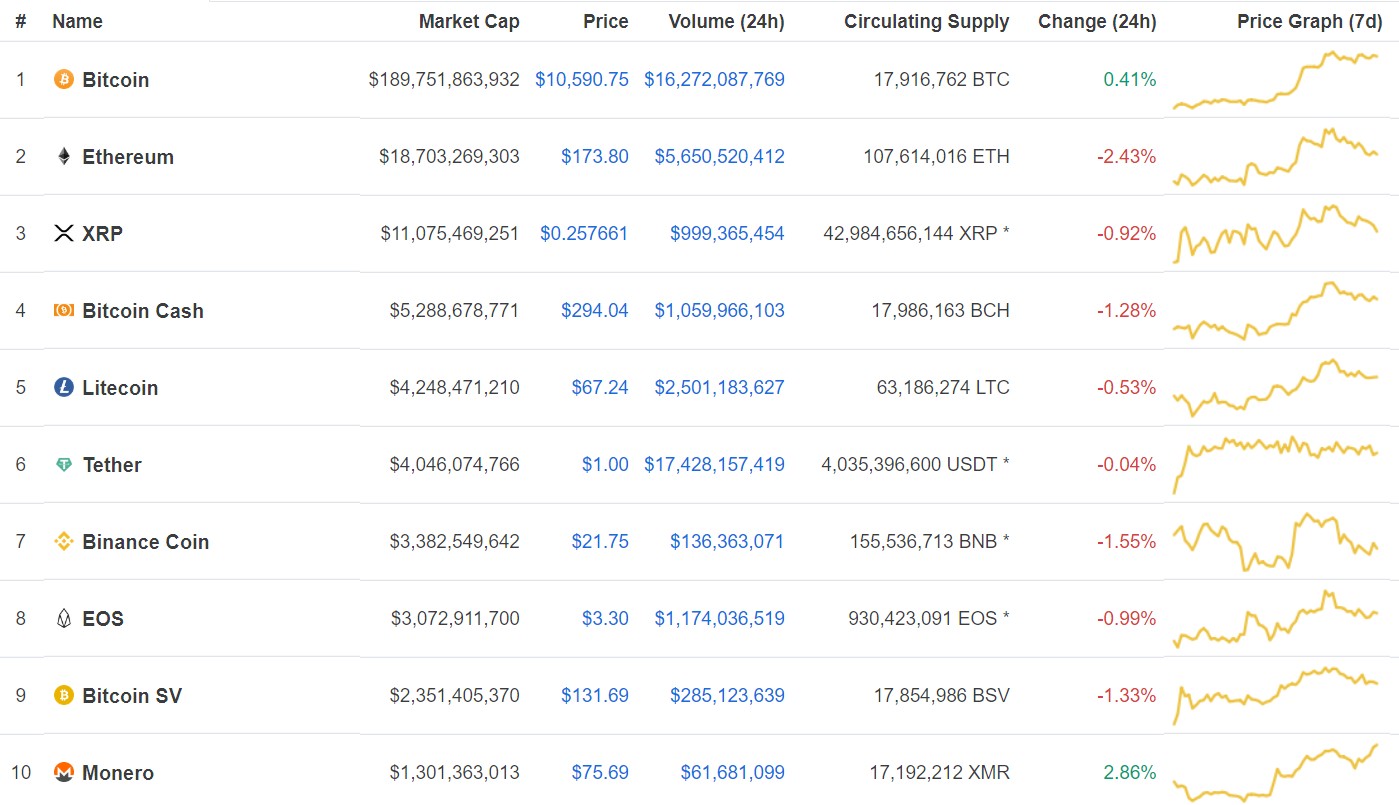1399x805 pixels.
Task: Sort by Volume (24h) column header
Action: 726,21
